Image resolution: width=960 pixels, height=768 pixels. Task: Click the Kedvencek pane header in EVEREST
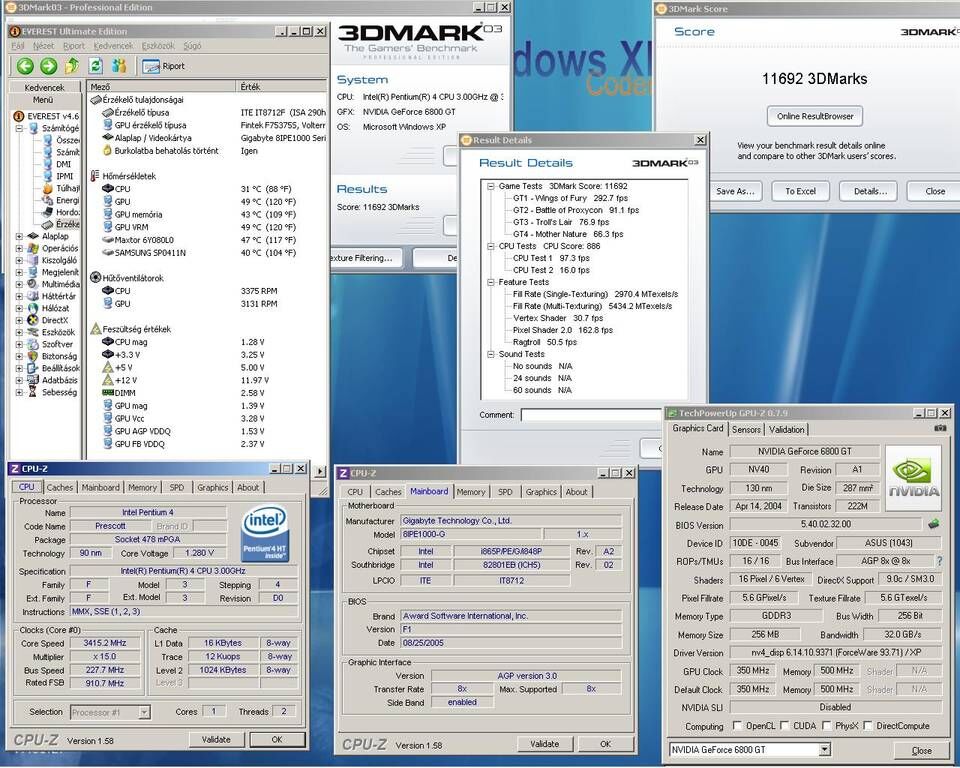pyautogui.click(x=44, y=88)
